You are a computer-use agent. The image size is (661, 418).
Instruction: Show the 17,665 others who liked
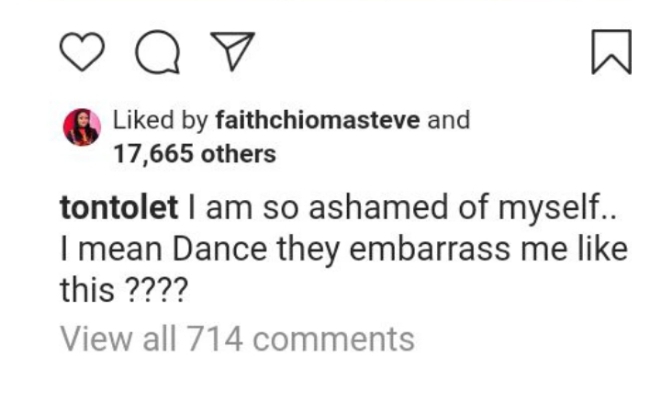196,154
